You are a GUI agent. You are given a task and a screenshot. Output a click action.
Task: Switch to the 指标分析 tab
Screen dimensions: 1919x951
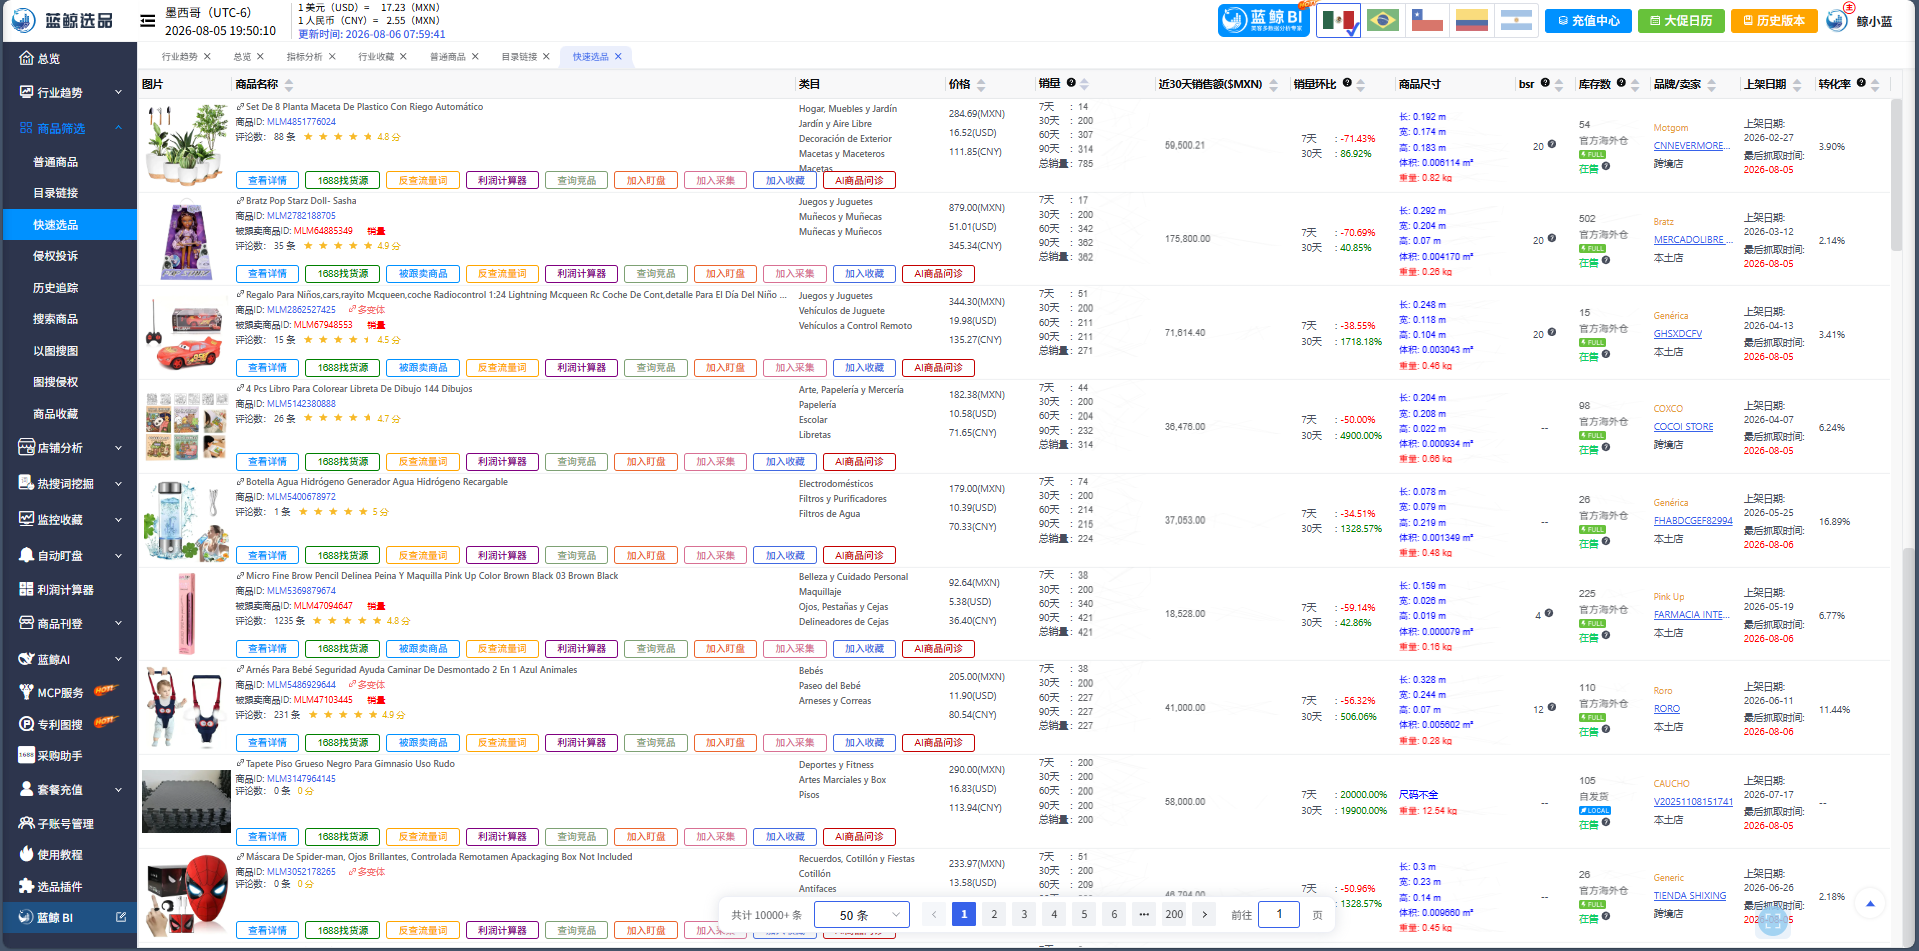tap(304, 57)
